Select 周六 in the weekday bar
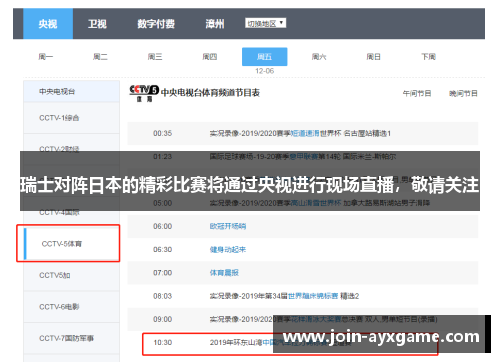Viewport: 500px width, 362px height. pos(319,57)
